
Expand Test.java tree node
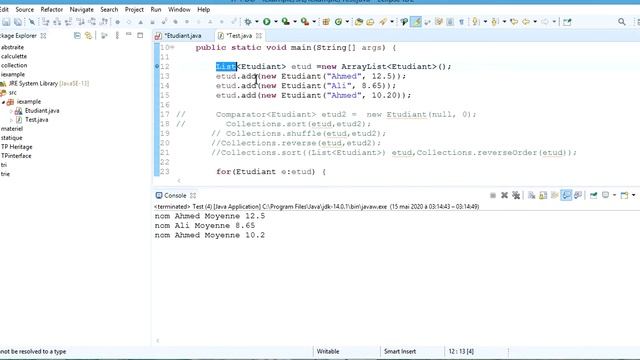point(11,120)
